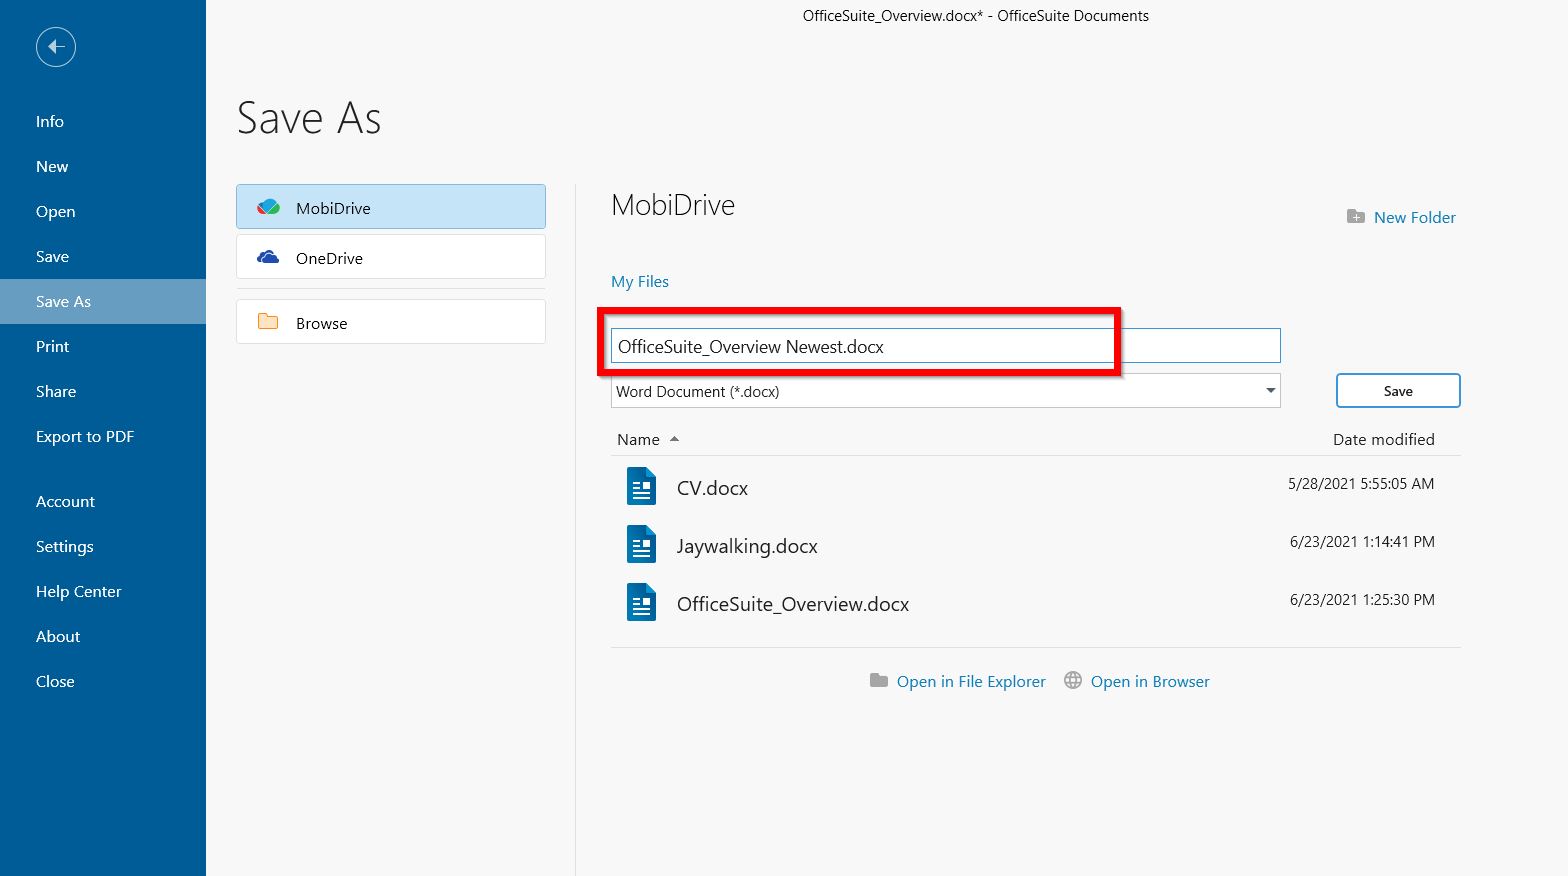Sort by the Date modified column header
The height and width of the screenshot is (876, 1568).
click(1383, 439)
